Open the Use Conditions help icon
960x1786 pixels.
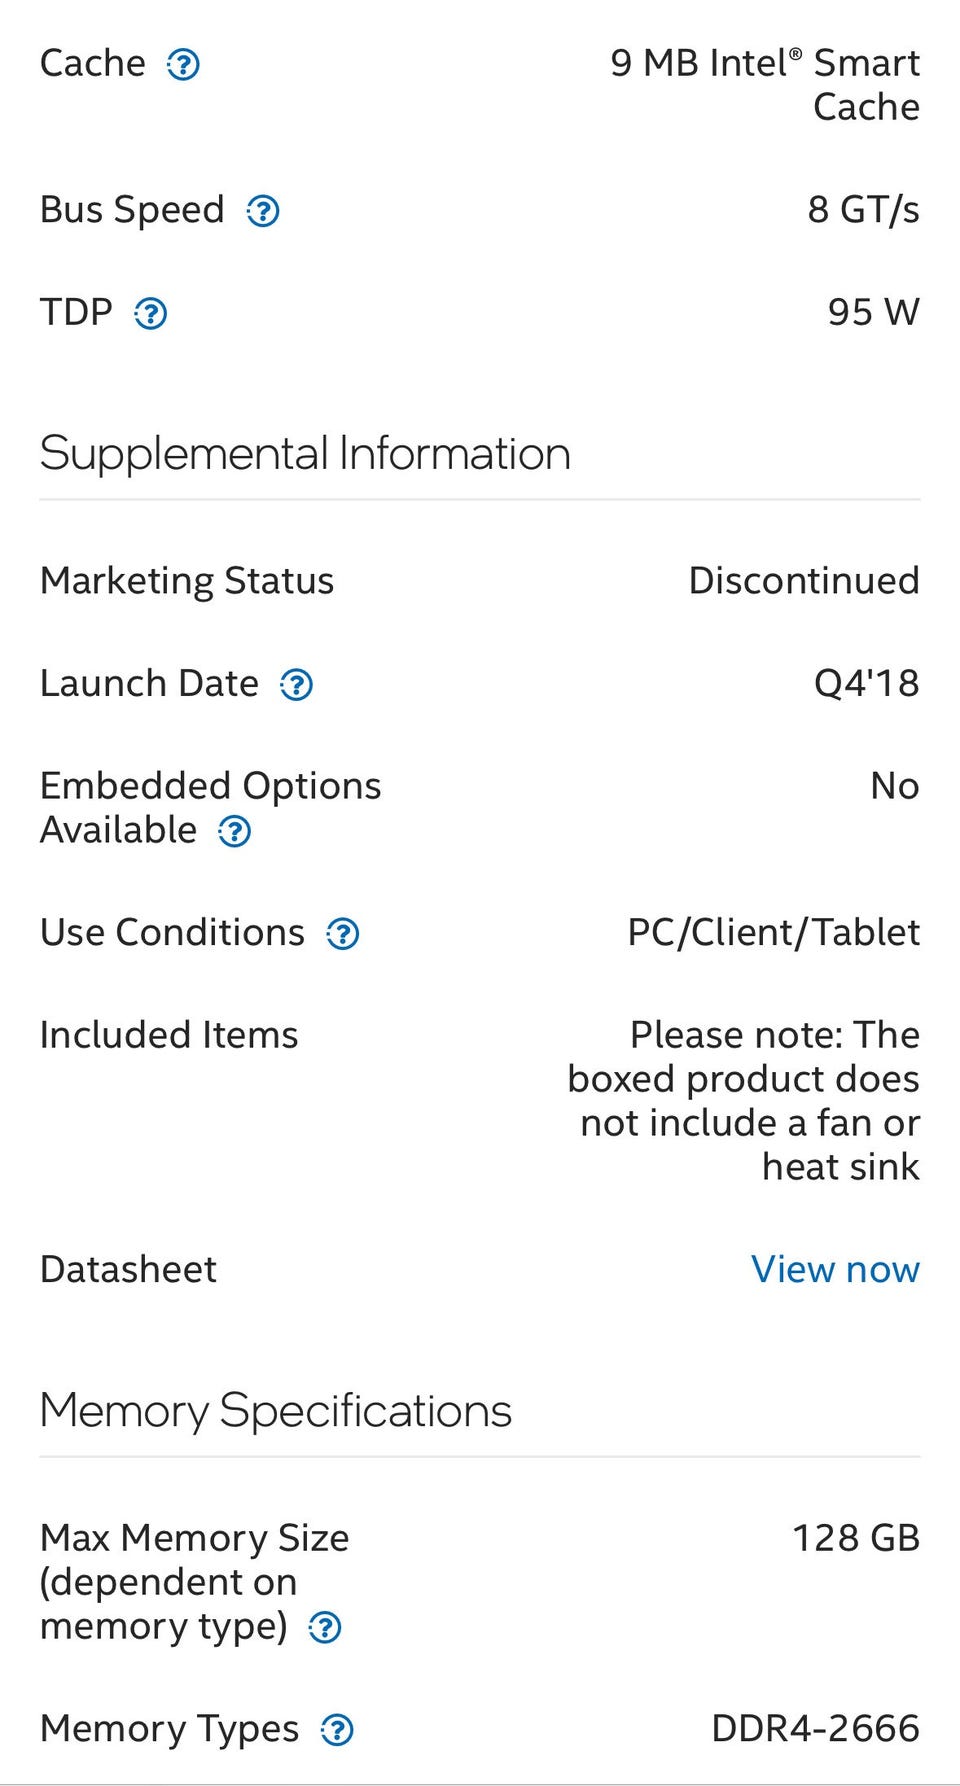pyautogui.click(x=343, y=934)
